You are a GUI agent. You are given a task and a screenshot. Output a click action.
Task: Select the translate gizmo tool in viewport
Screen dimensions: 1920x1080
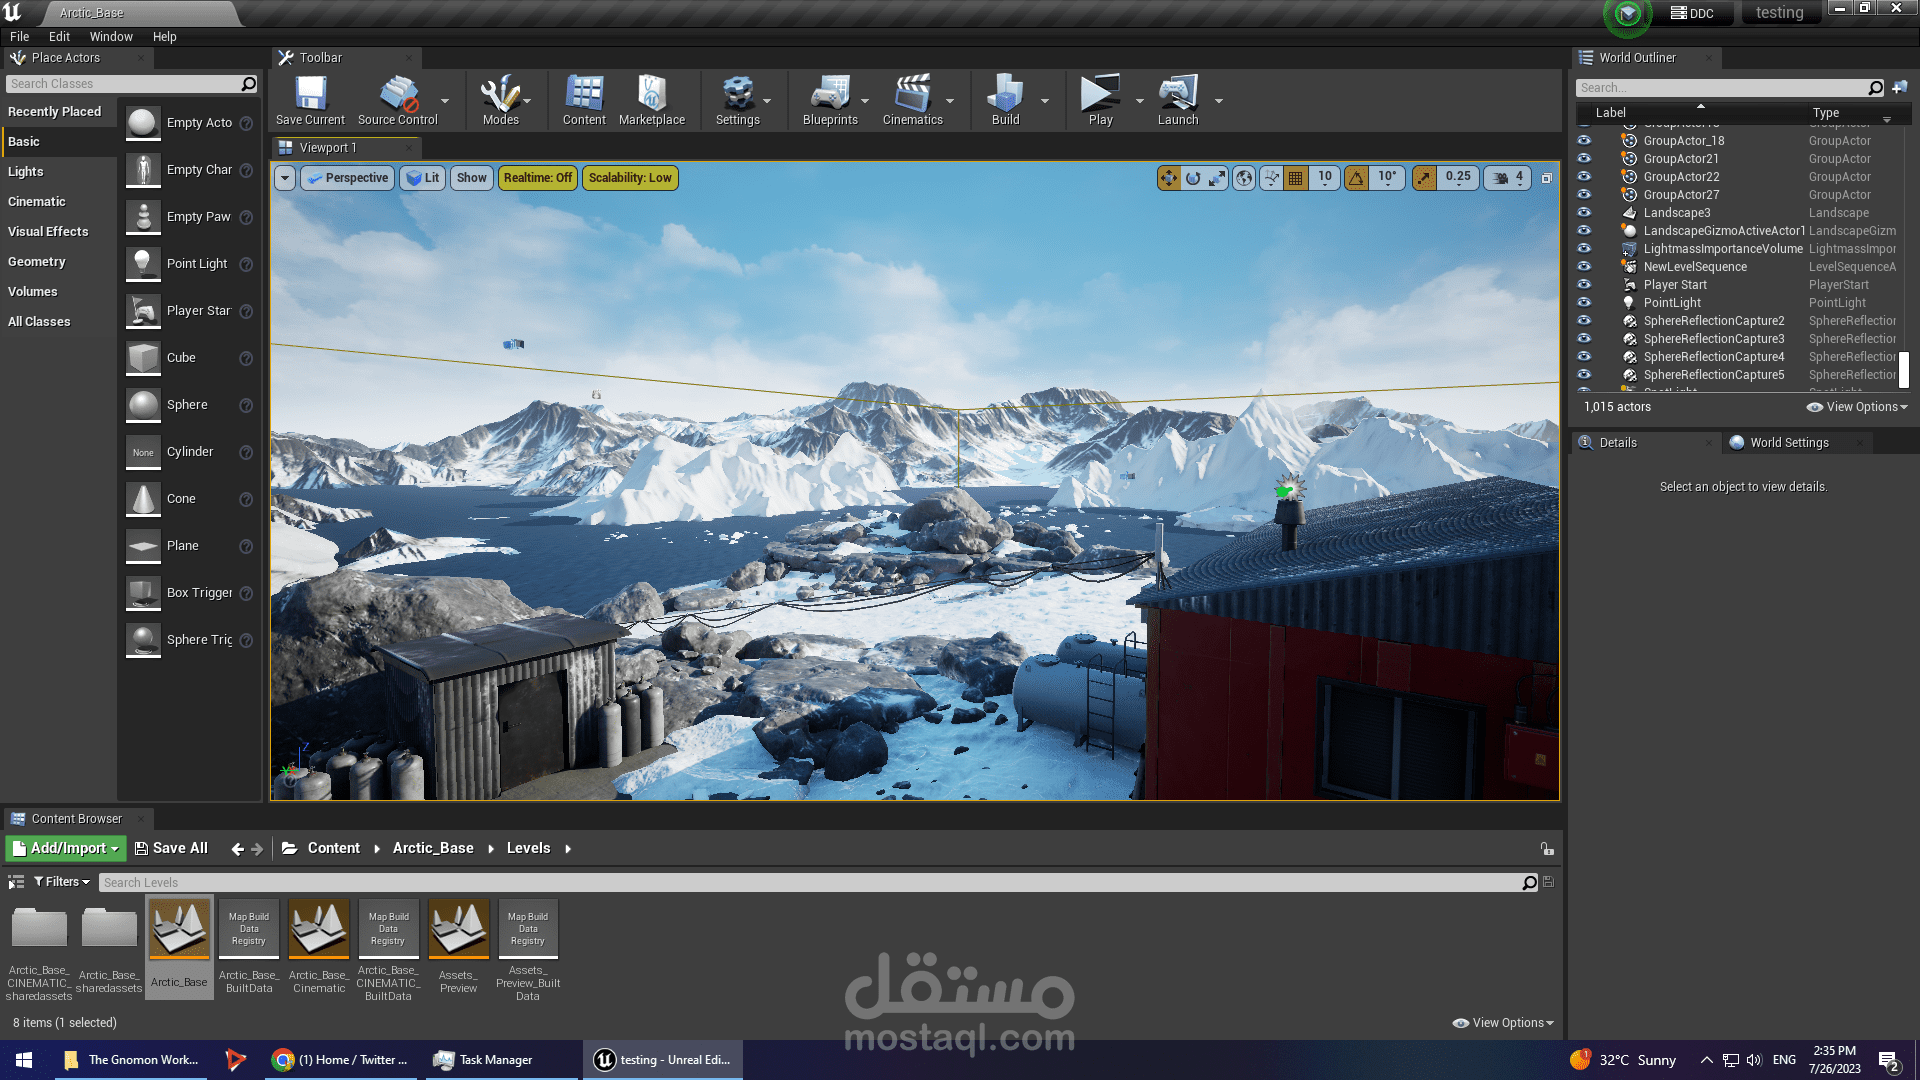click(x=1168, y=178)
